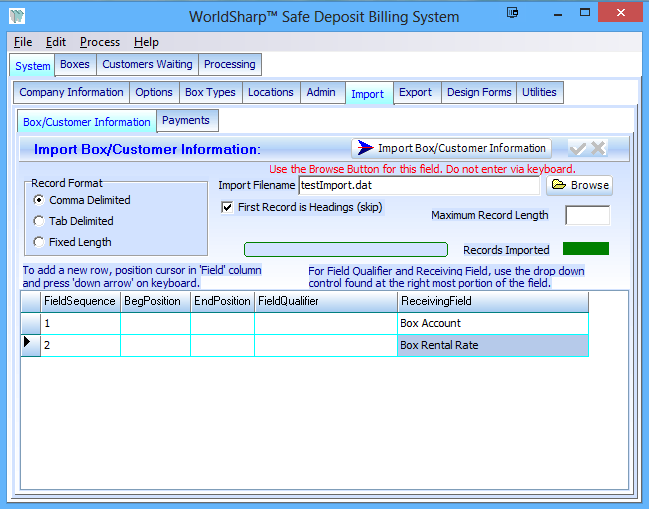Switch to the Payments tab

[x=186, y=120]
